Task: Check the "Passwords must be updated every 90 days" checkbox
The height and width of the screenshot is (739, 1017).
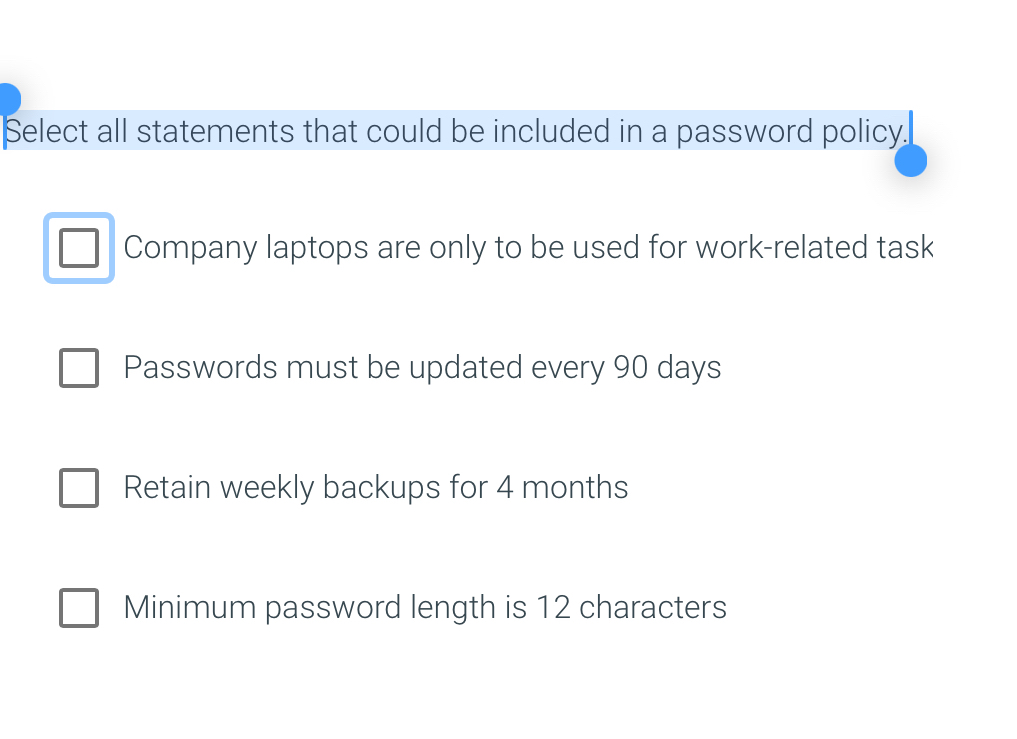Action: coord(79,368)
